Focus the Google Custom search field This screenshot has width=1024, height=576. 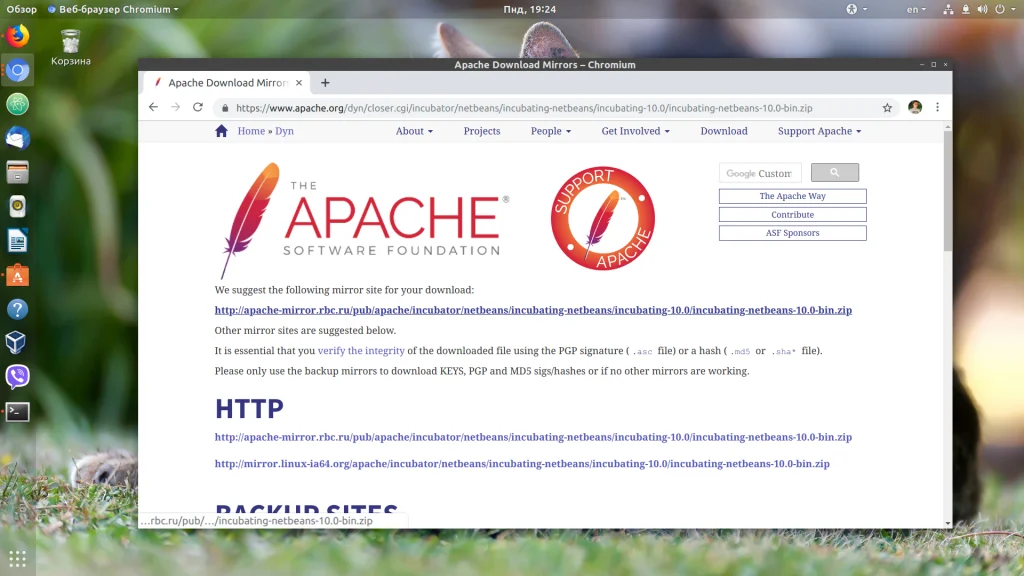click(760, 173)
